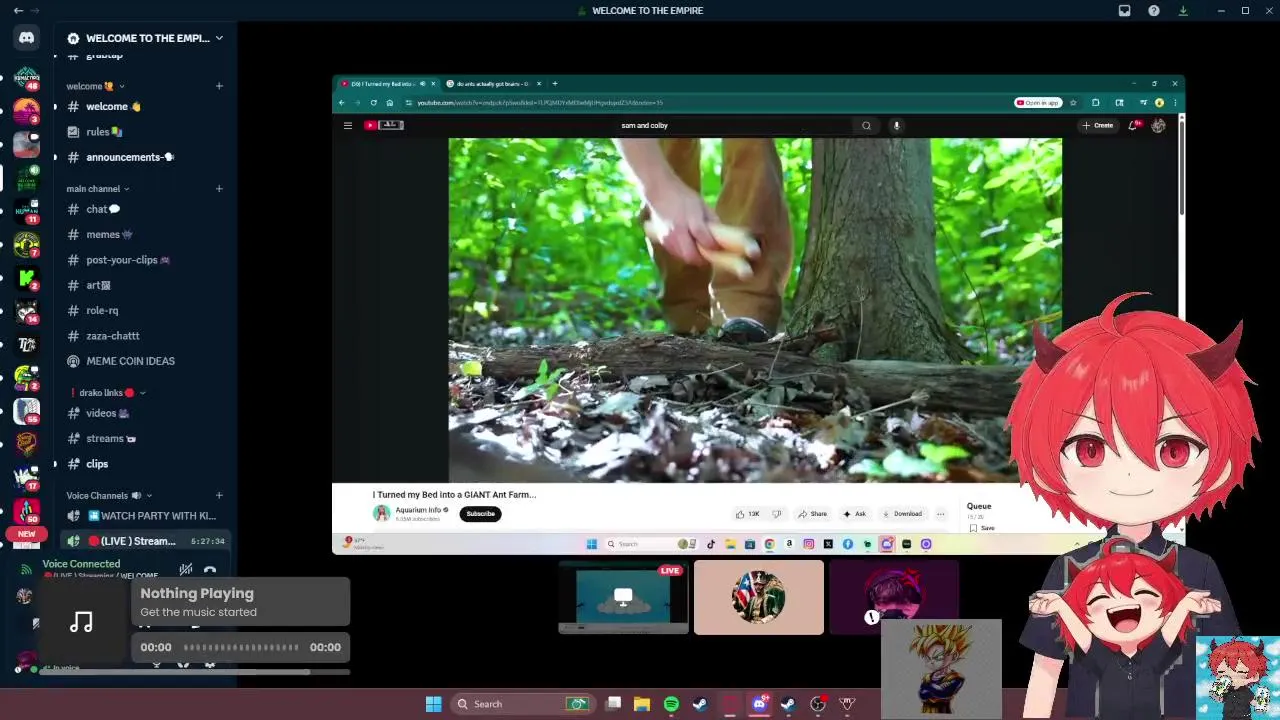Open Task View on the taskbar
This screenshot has width=1280, height=720.
click(x=614, y=704)
